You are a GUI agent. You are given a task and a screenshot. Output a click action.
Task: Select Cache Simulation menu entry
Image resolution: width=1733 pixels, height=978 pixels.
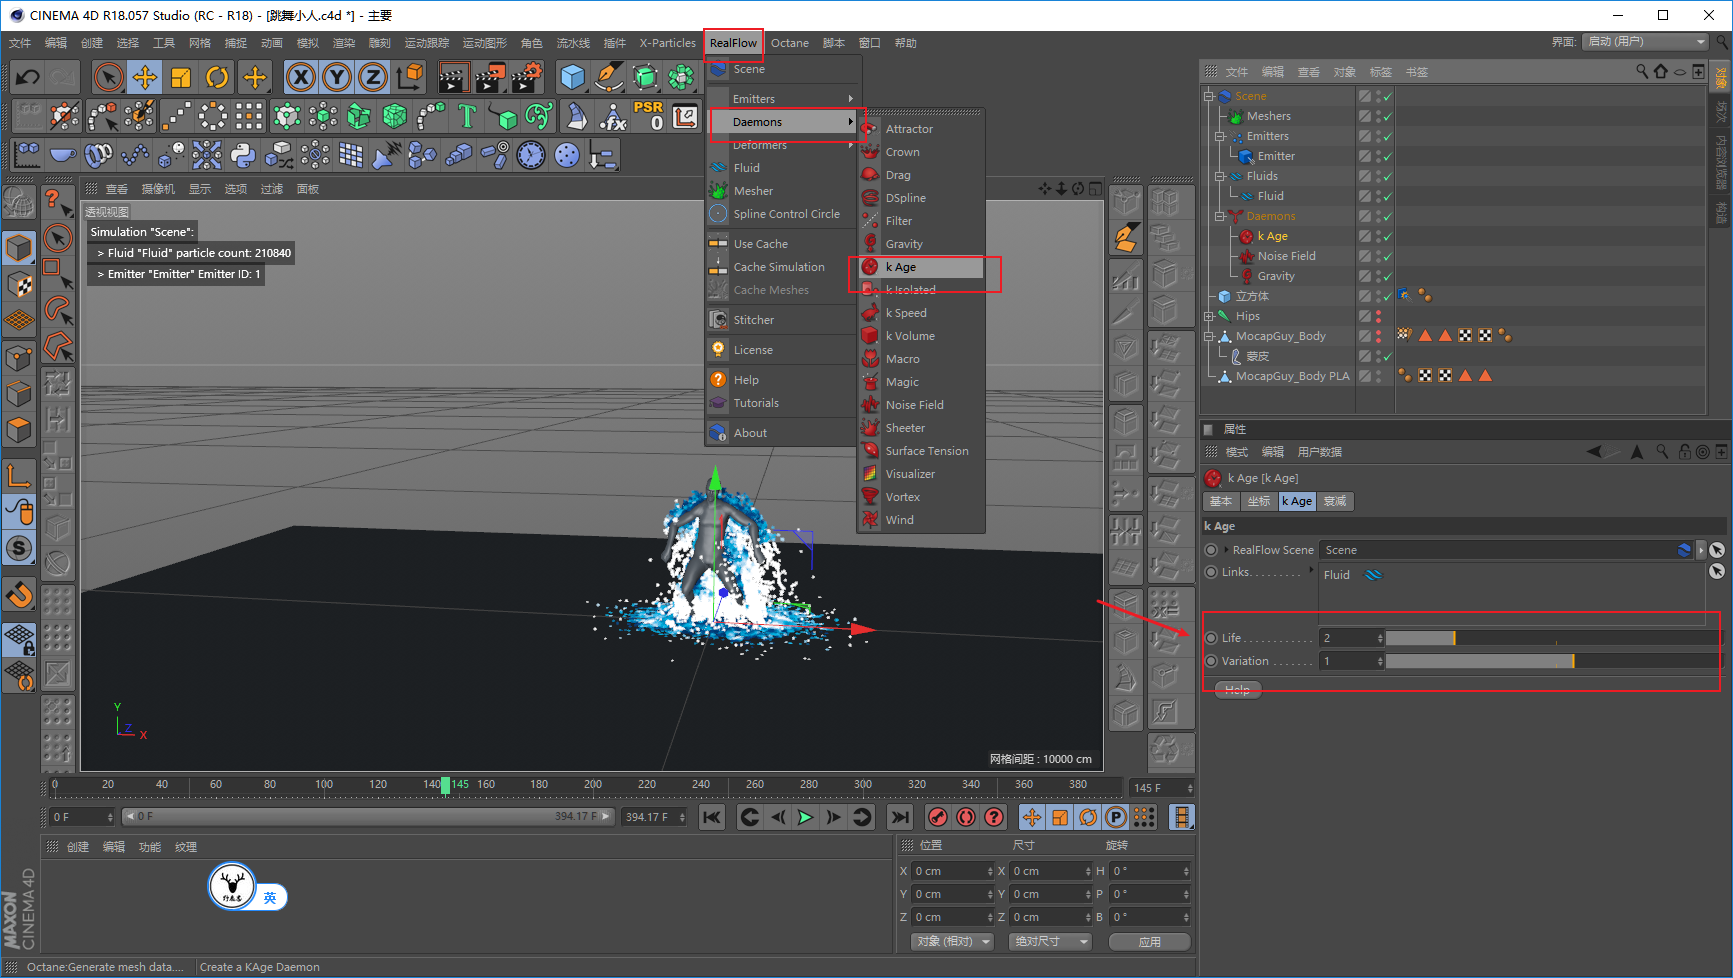click(x=779, y=267)
